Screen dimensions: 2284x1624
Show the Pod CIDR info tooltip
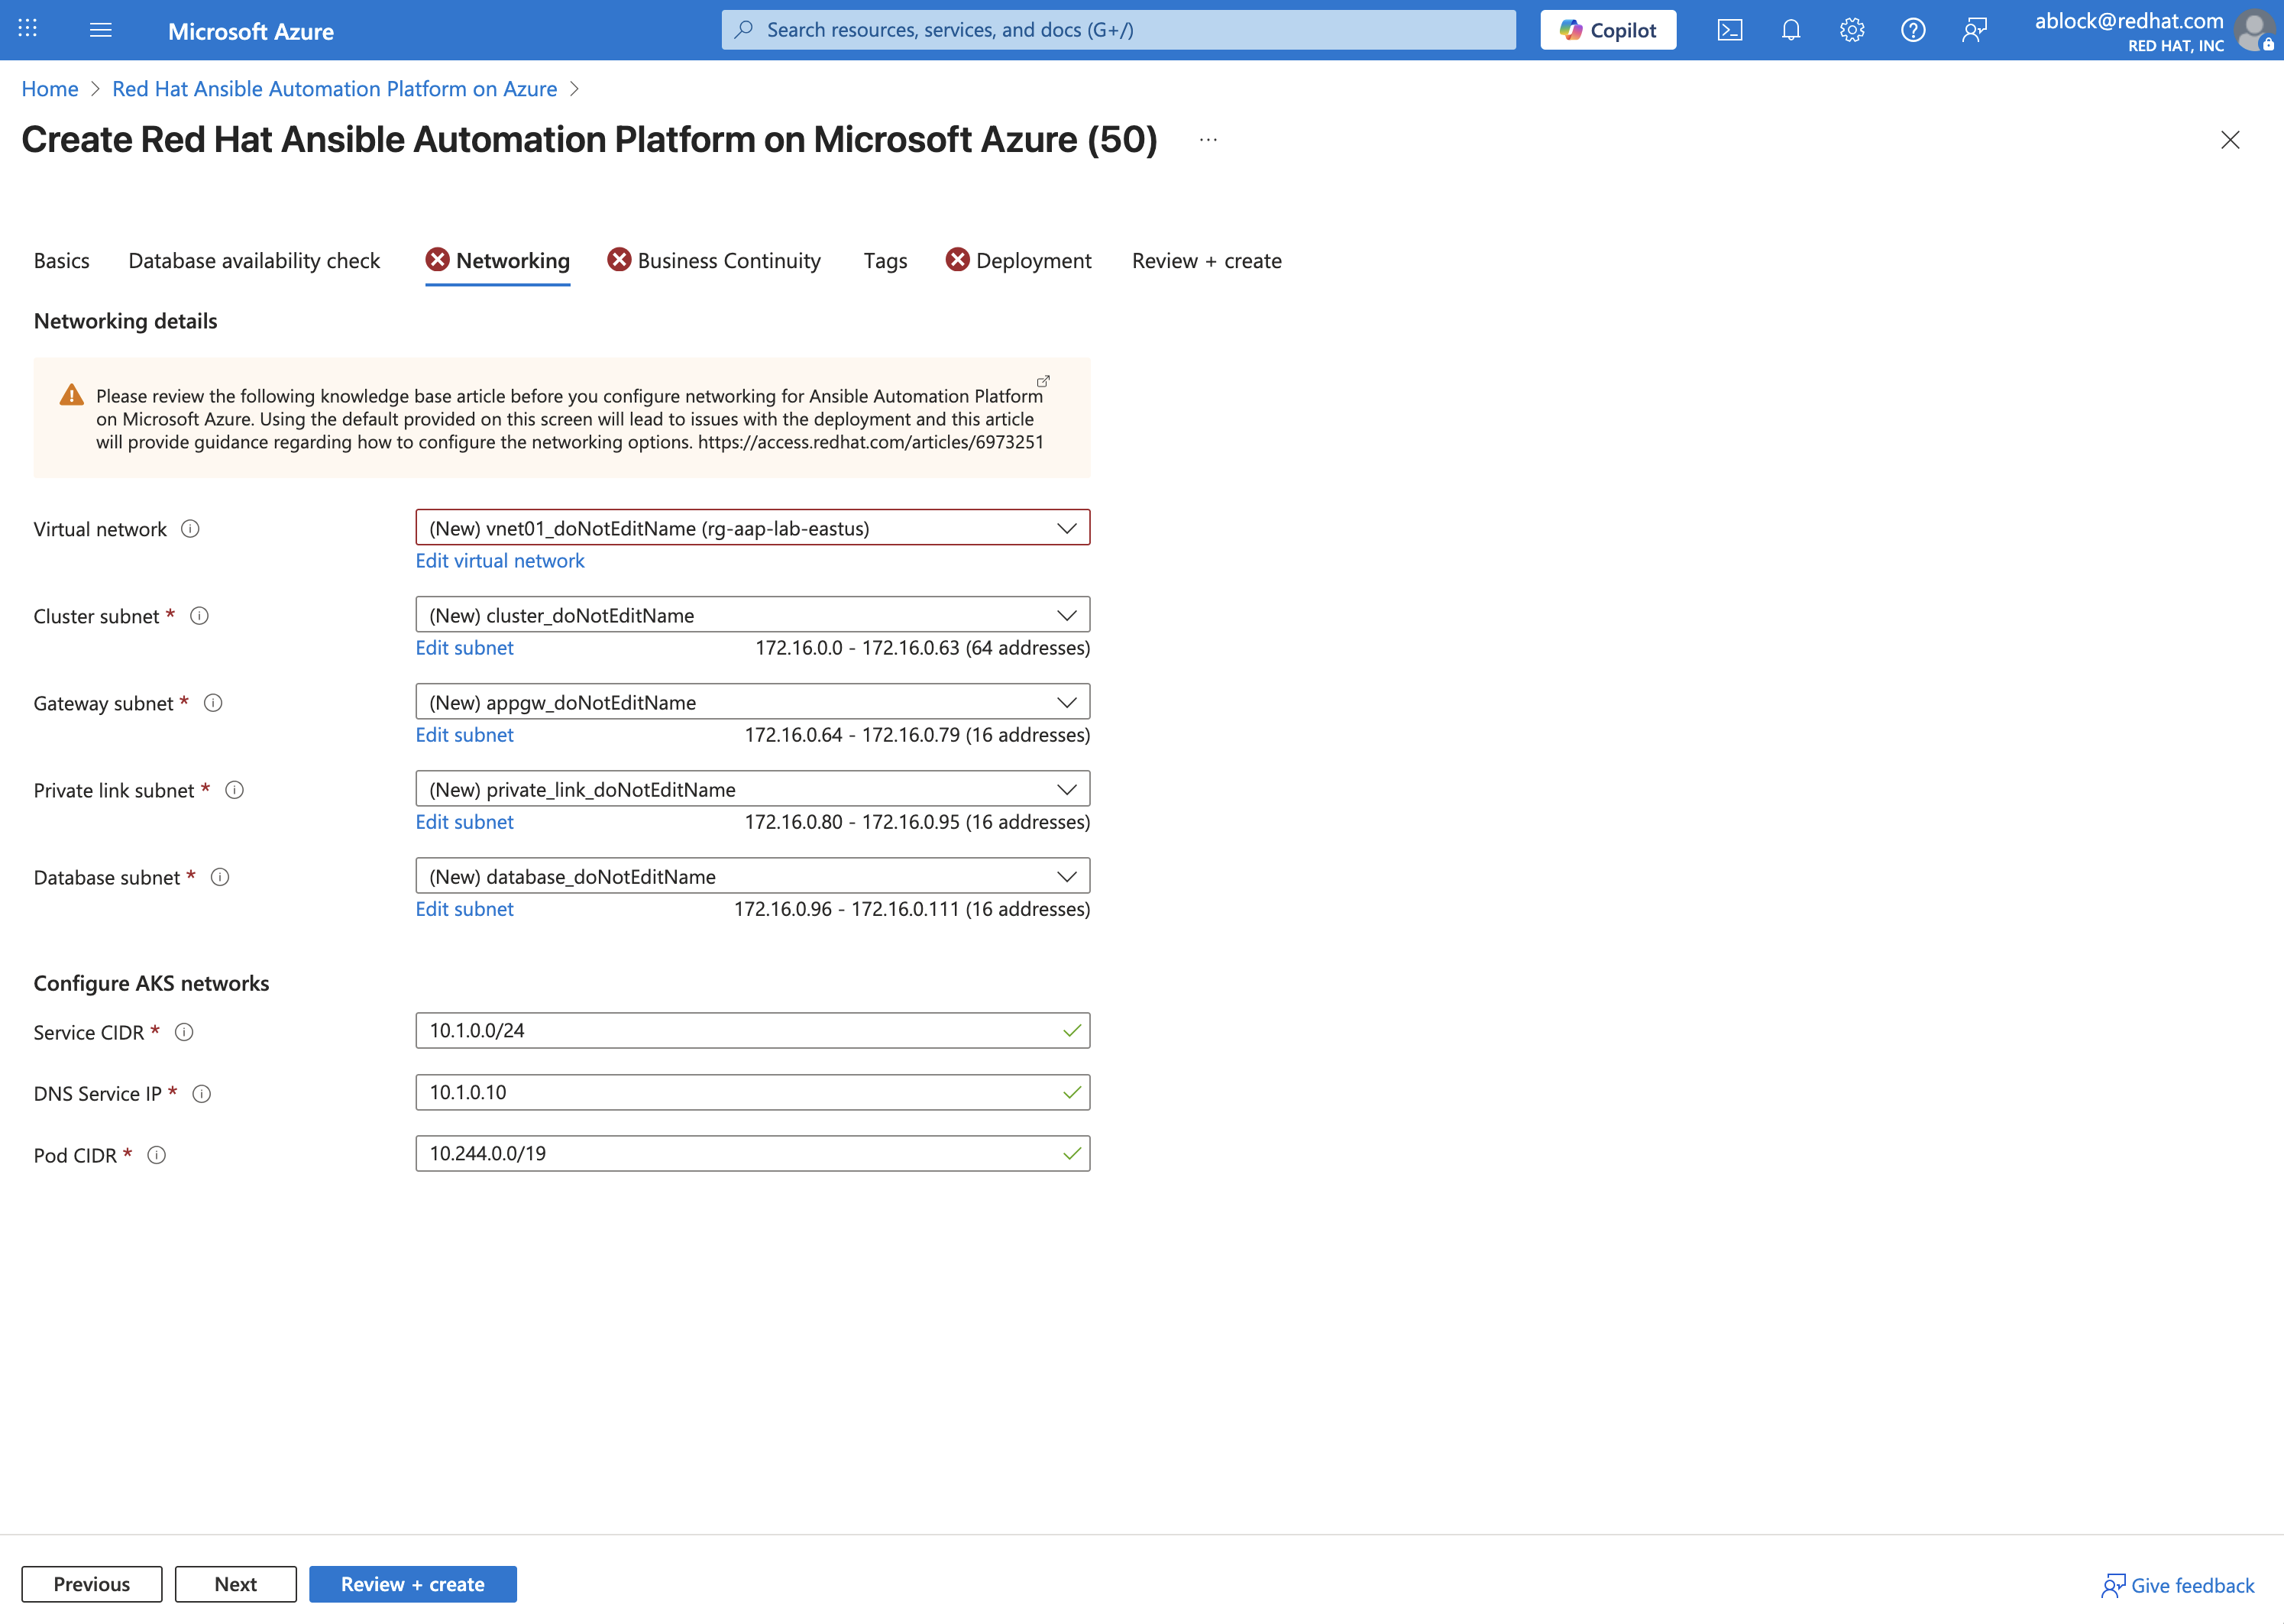point(157,1154)
